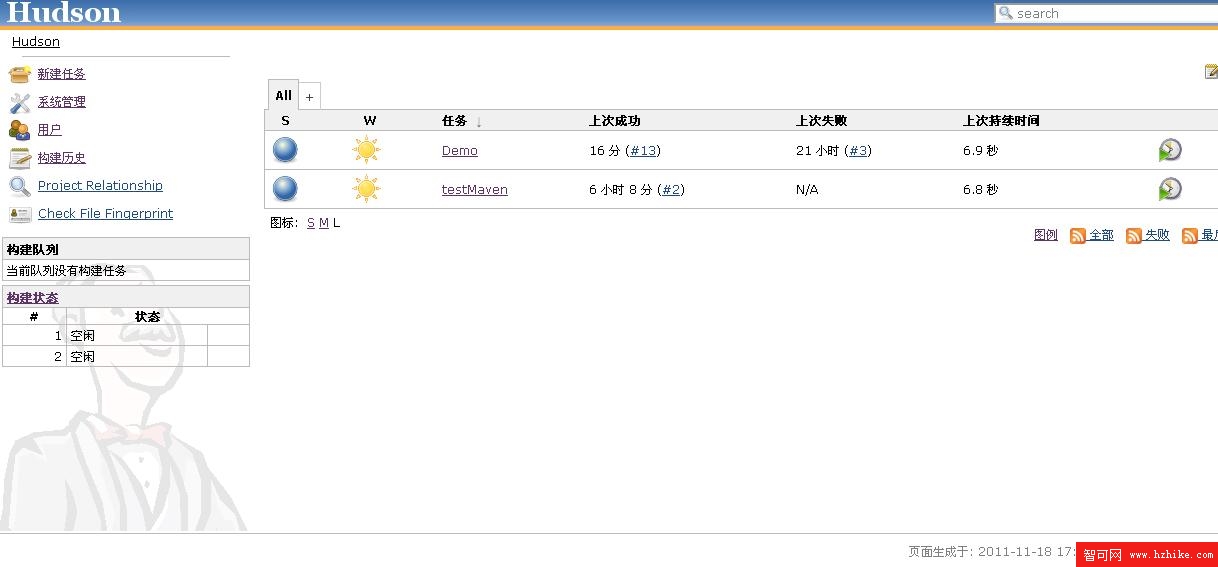The width and height of the screenshot is (1218, 567).
Task: Open 系统管理 manage link
Action: [62, 102]
